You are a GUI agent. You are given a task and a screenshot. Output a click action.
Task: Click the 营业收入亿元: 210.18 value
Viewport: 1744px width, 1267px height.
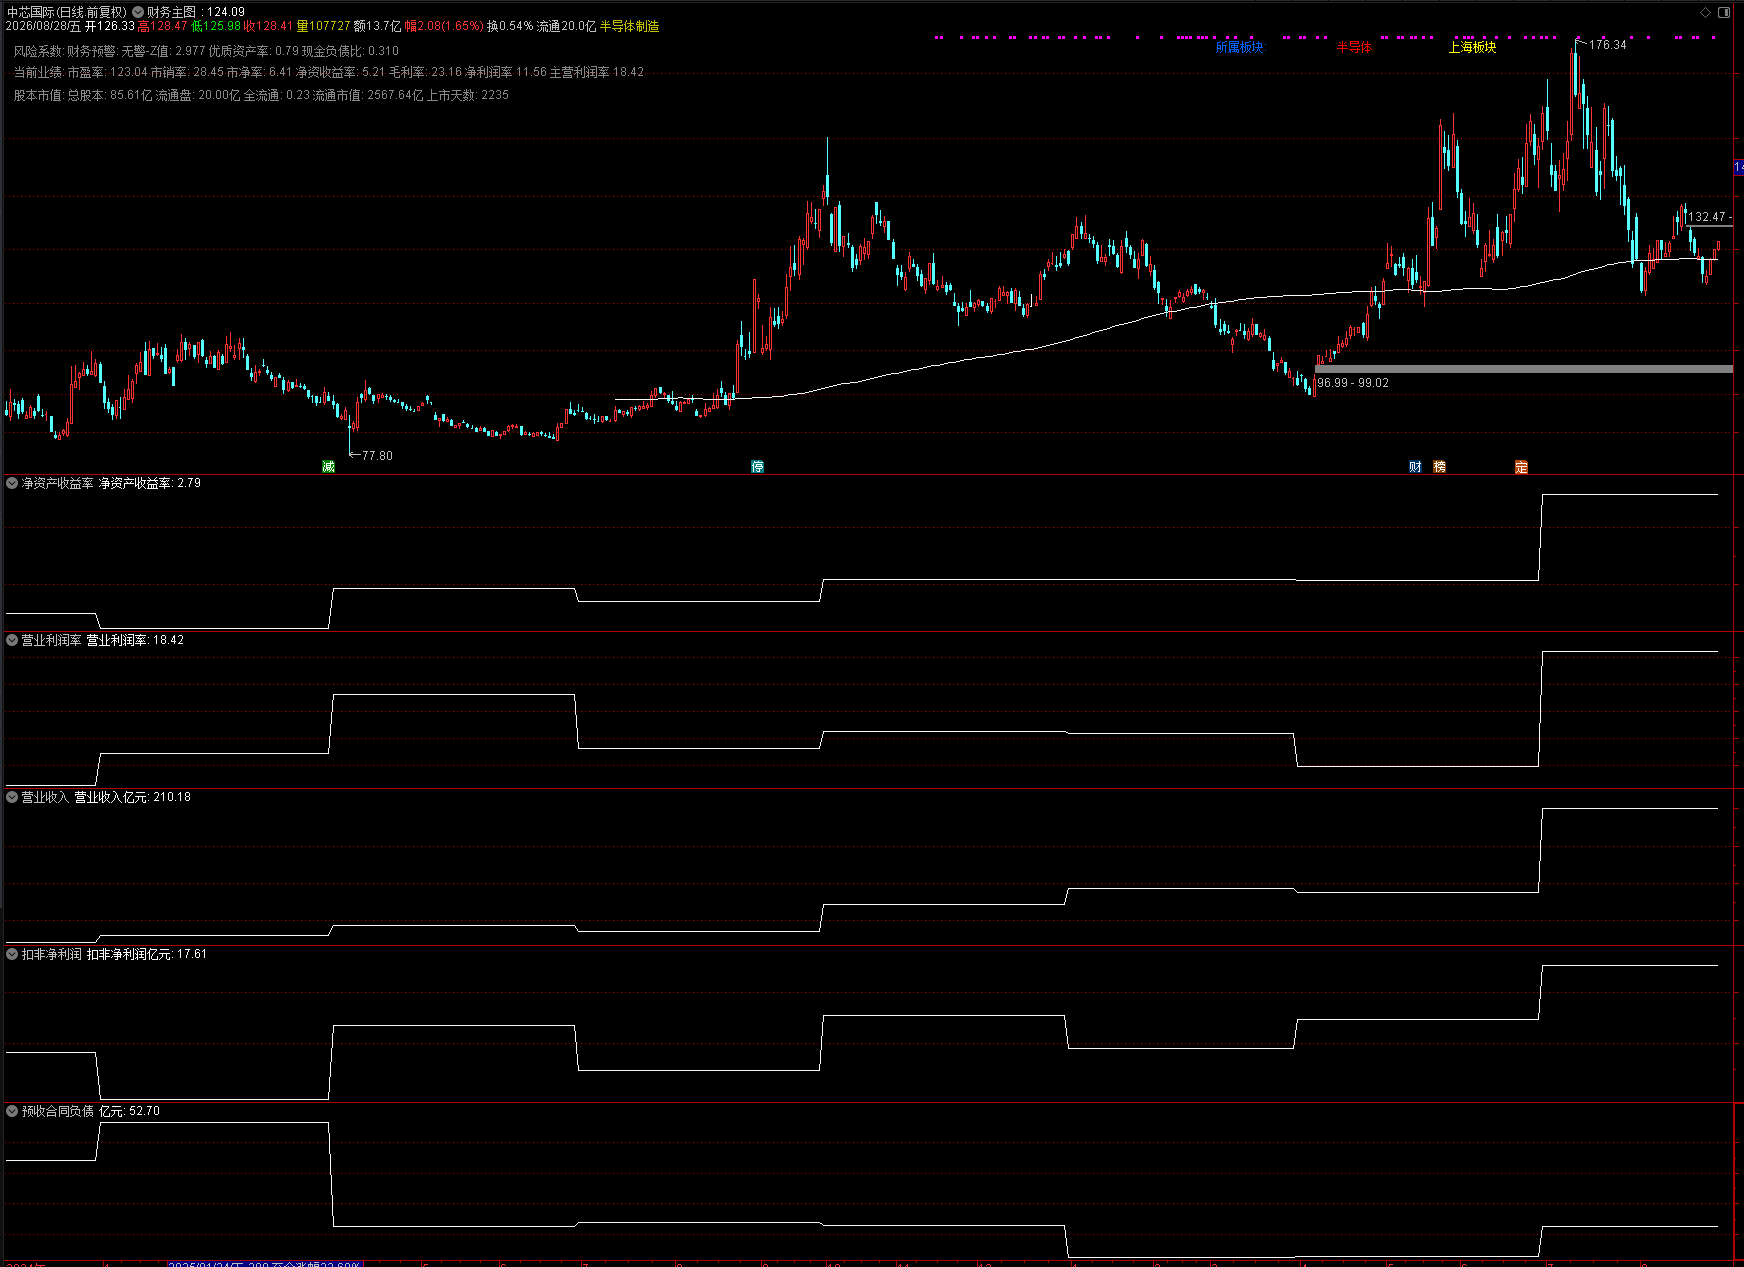(x=132, y=797)
